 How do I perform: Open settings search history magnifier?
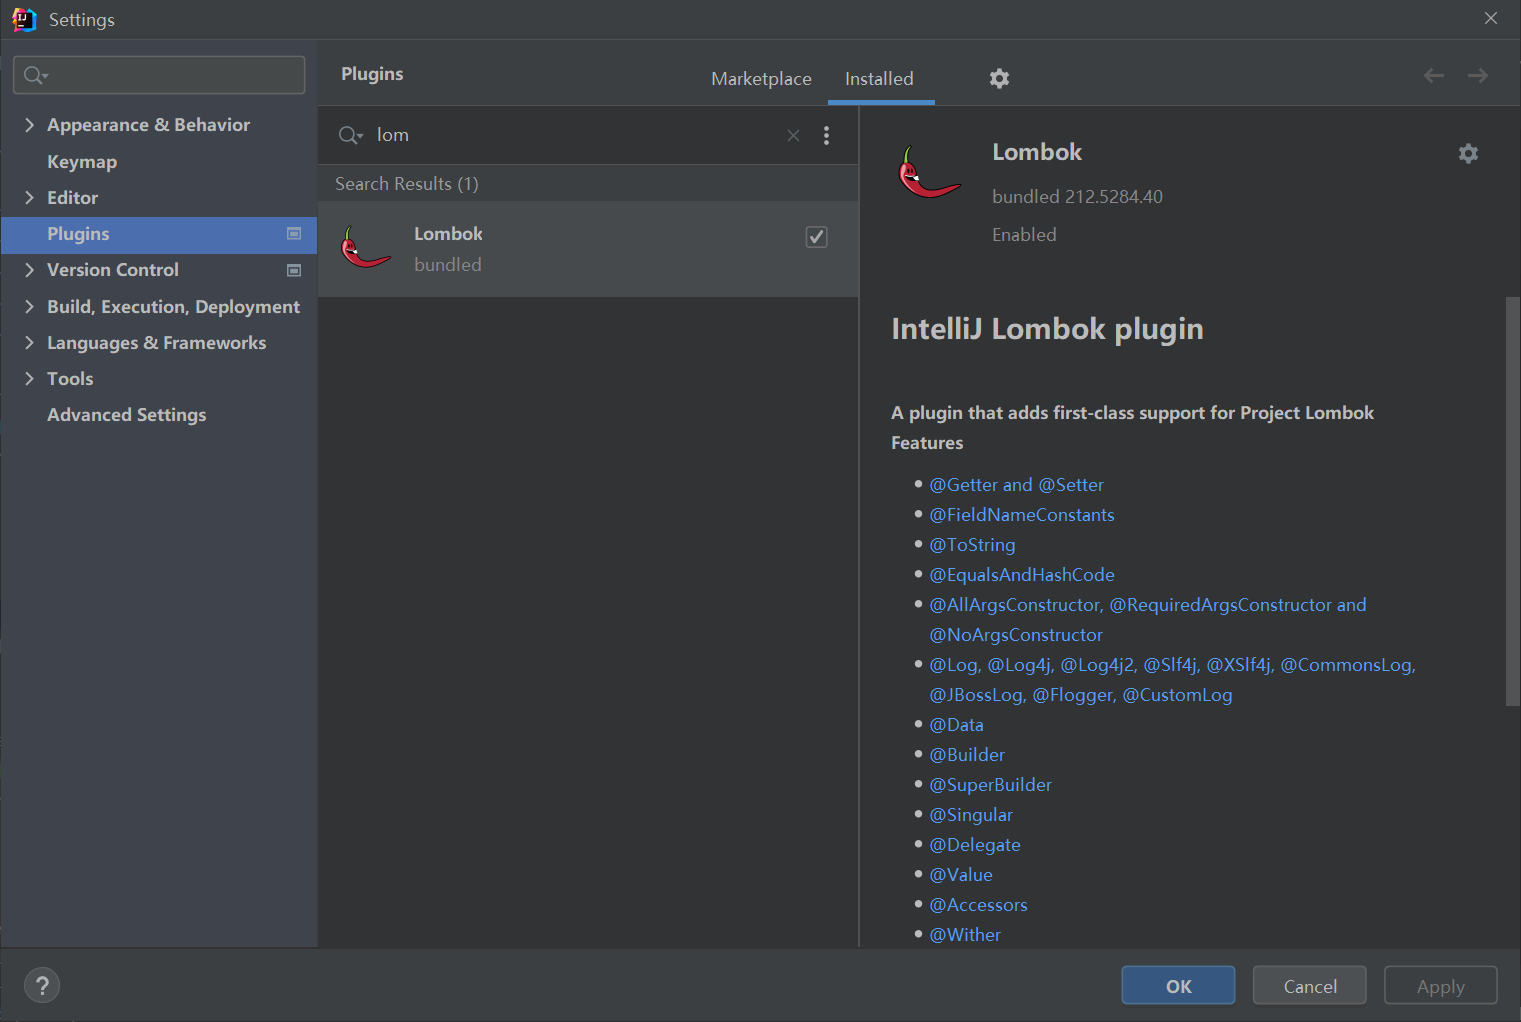36,75
